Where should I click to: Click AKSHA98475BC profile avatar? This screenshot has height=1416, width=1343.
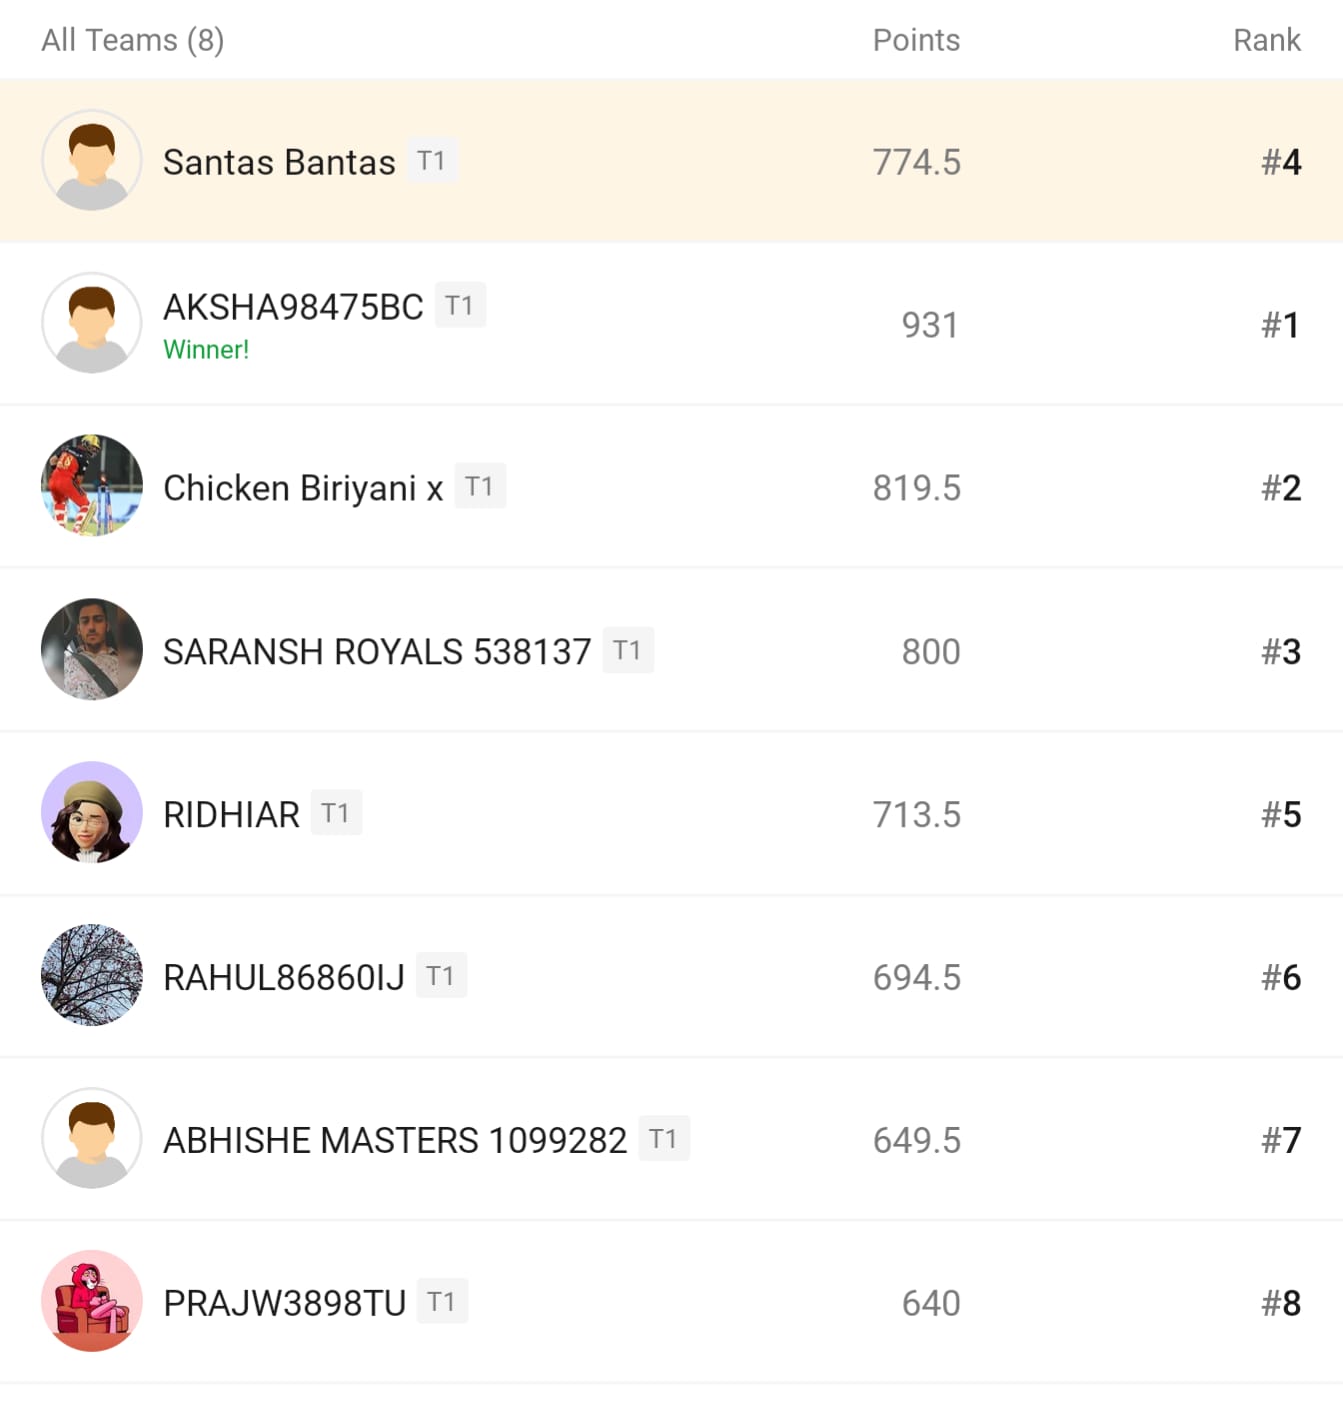pyautogui.click(x=92, y=323)
